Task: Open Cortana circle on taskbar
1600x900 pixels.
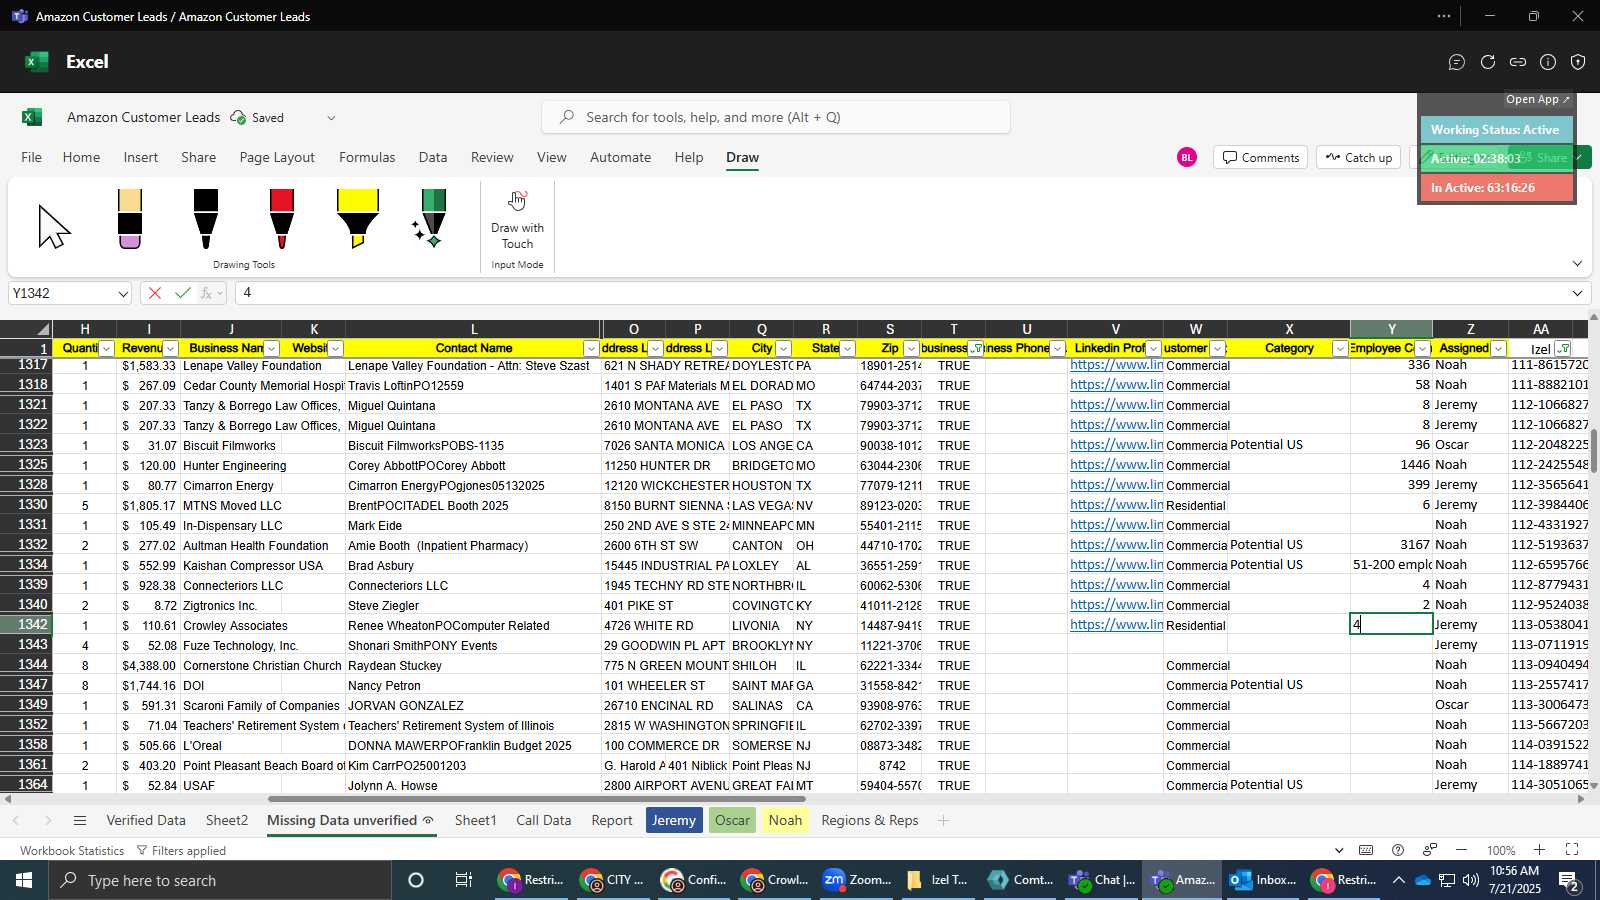Action: pos(416,880)
